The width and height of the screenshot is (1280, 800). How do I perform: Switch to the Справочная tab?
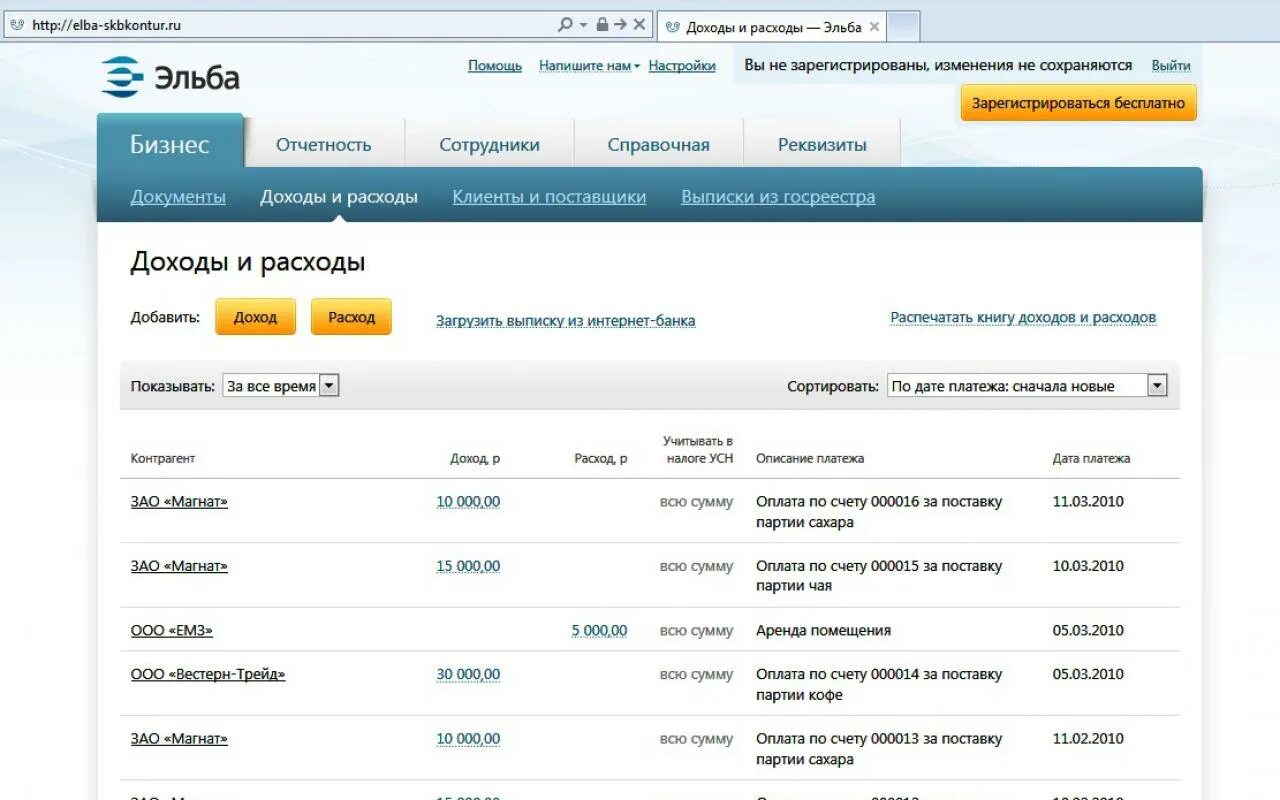[x=658, y=145]
